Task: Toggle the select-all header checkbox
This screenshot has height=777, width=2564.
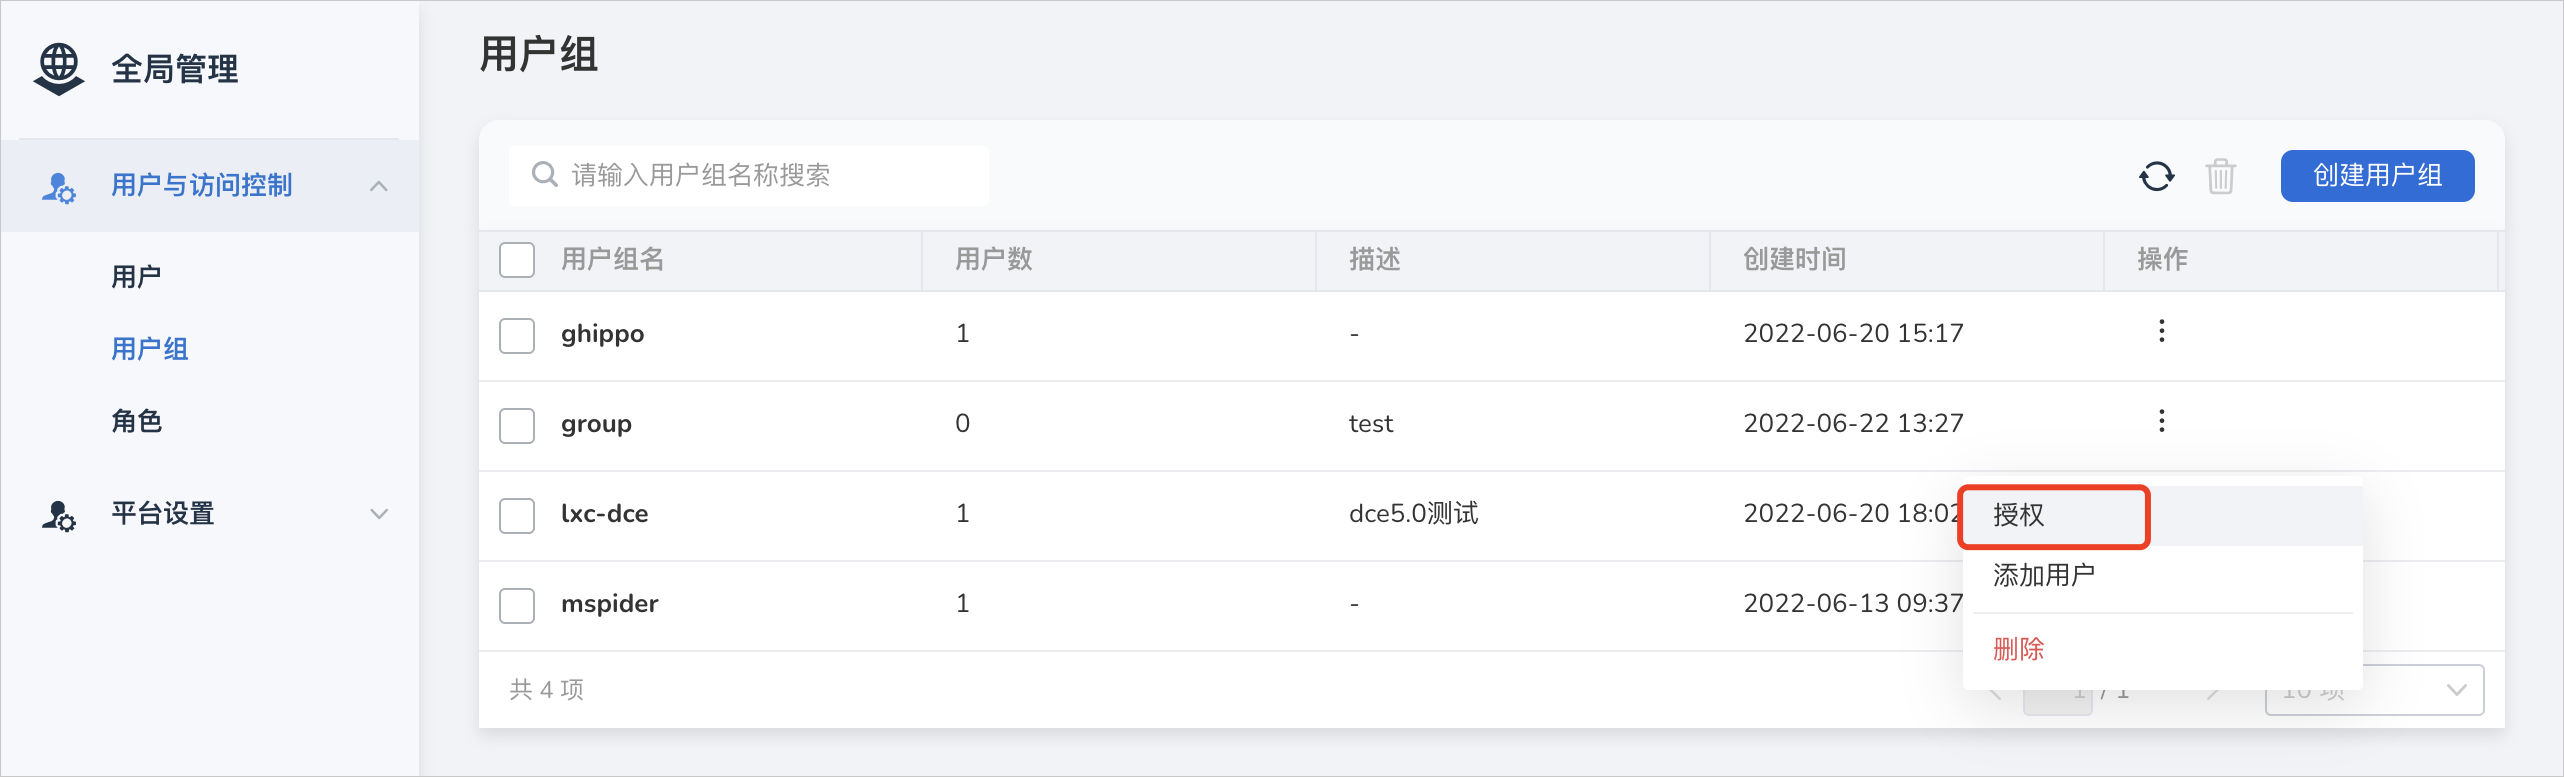Action: (x=517, y=260)
